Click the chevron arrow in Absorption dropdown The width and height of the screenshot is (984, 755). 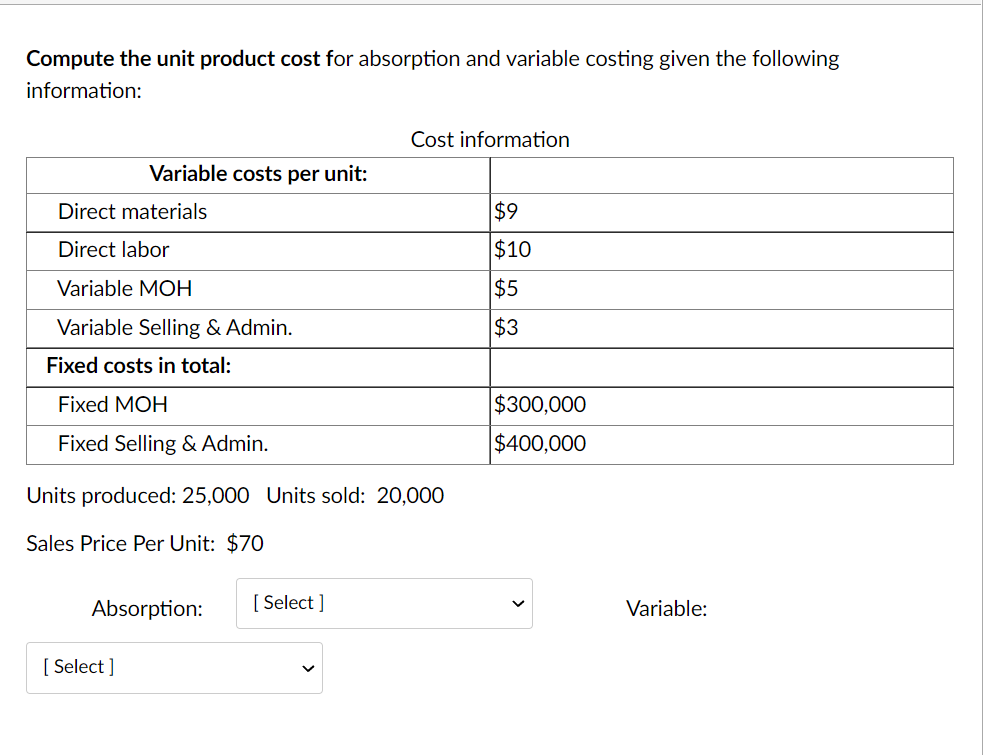[519, 603]
